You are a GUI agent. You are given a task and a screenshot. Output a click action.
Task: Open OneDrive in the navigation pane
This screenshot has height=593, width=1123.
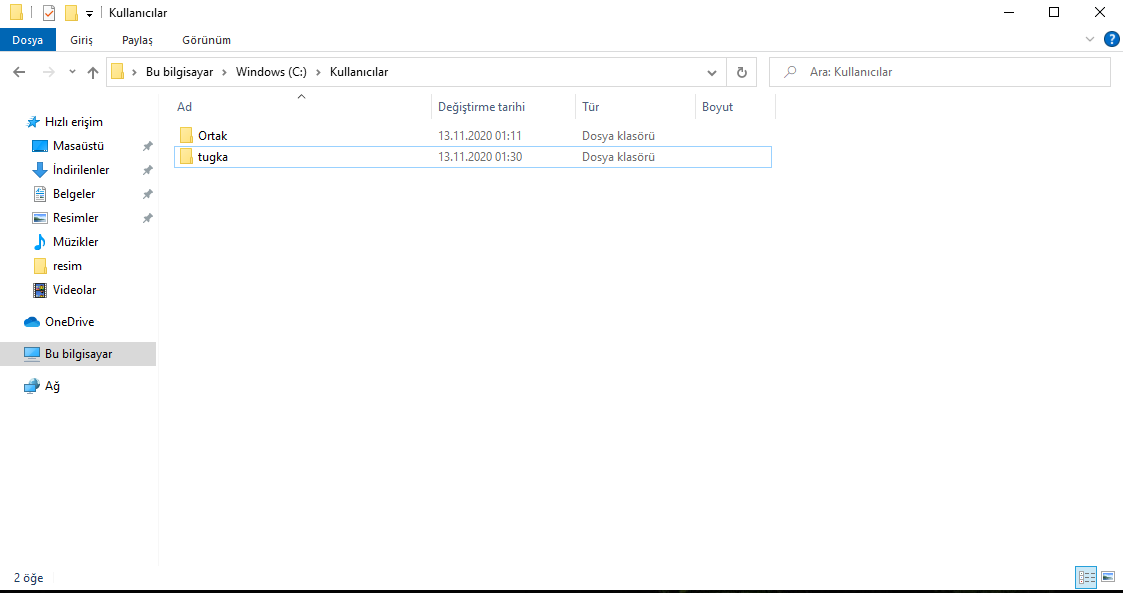(69, 322)
